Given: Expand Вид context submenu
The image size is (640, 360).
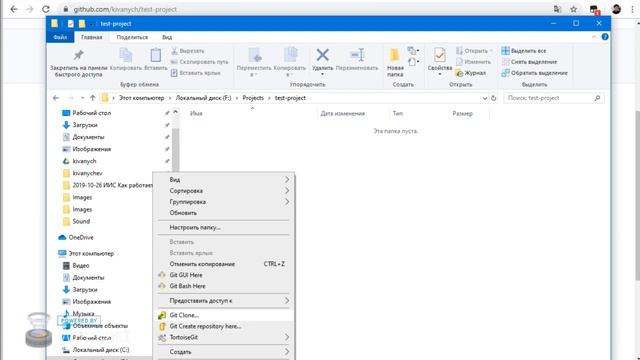Looking at the screenshot, I should (224, 180).
